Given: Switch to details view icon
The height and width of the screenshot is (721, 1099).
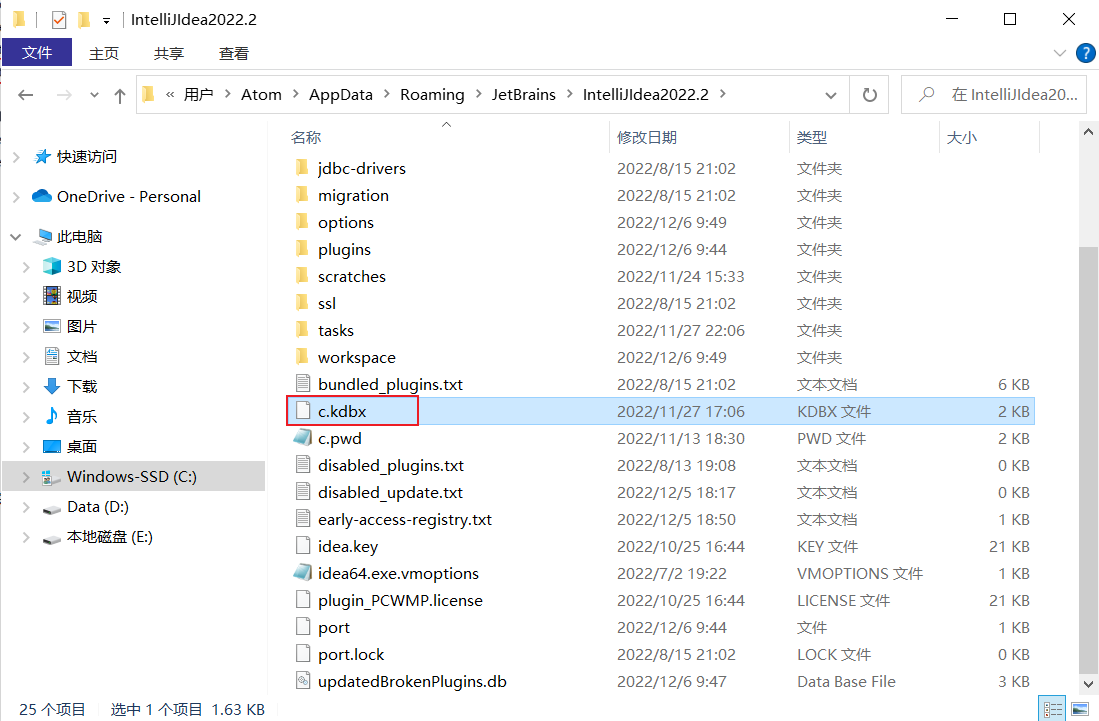Looking at the screenshot, I should point(1052,709).
